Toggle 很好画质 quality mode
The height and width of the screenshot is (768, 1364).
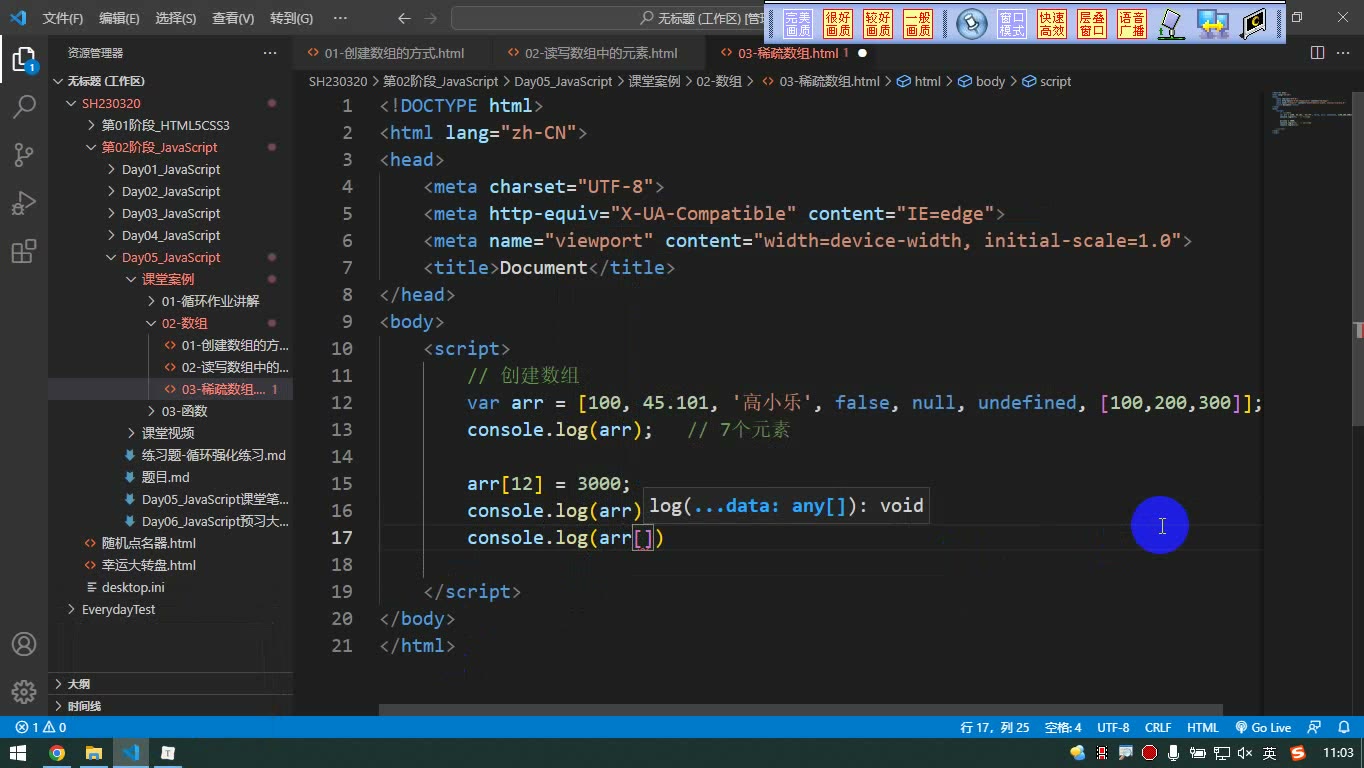point(838,24)
